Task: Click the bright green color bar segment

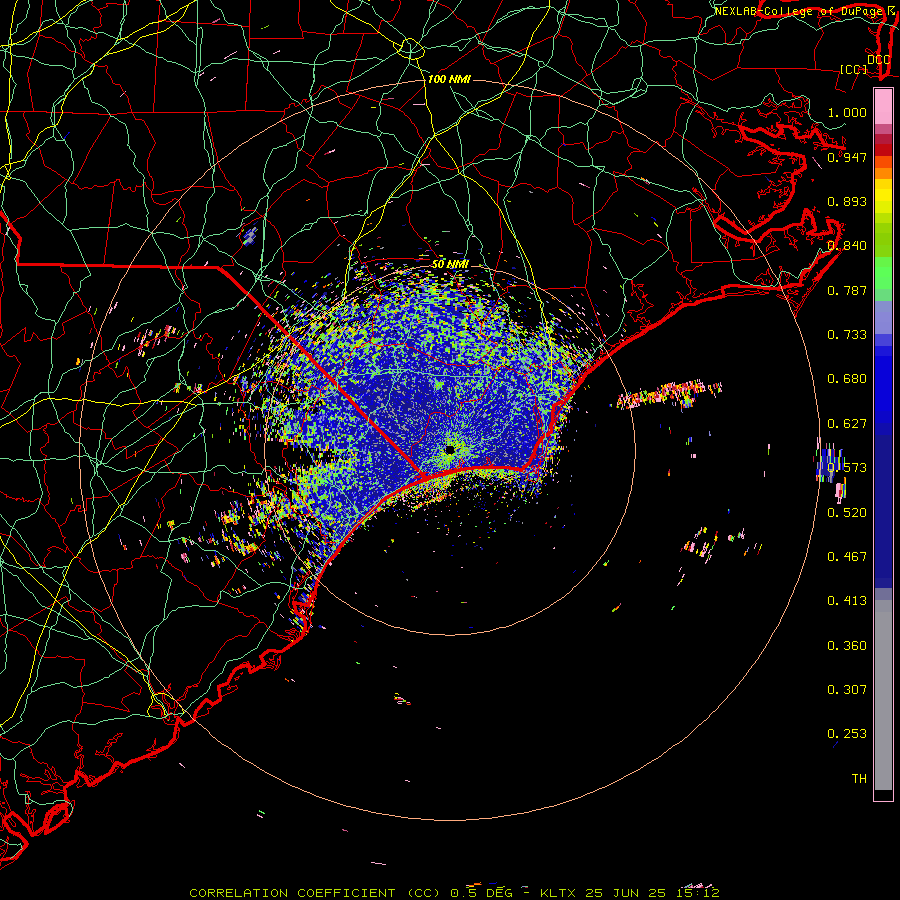Action: tap(883, 273)
